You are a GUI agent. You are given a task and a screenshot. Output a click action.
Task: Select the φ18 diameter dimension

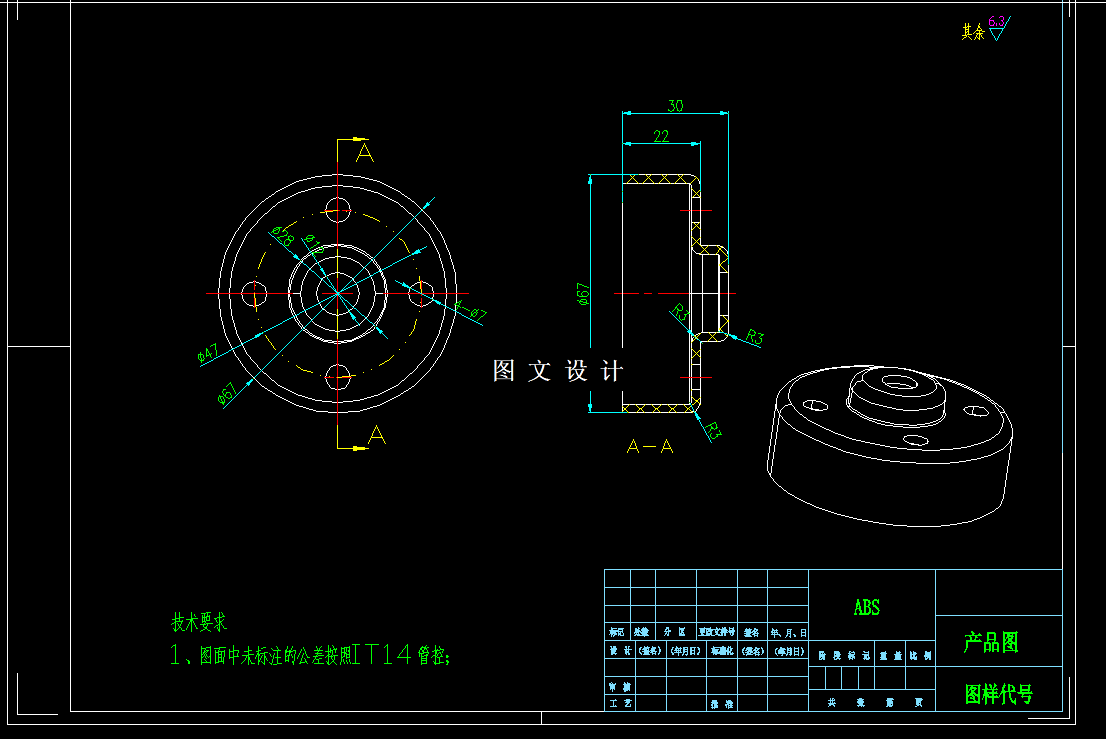[315, 245]
